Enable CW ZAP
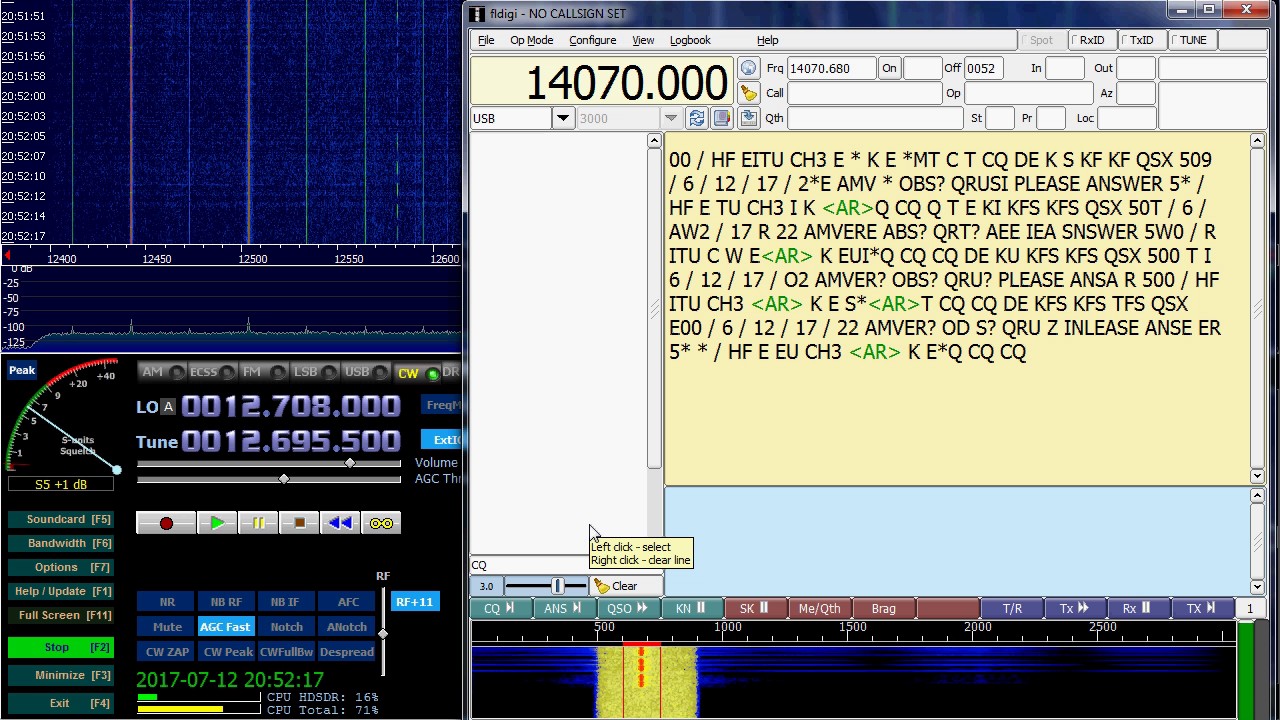The width and height of the screenshot is (1280, 720). (167, 652)
